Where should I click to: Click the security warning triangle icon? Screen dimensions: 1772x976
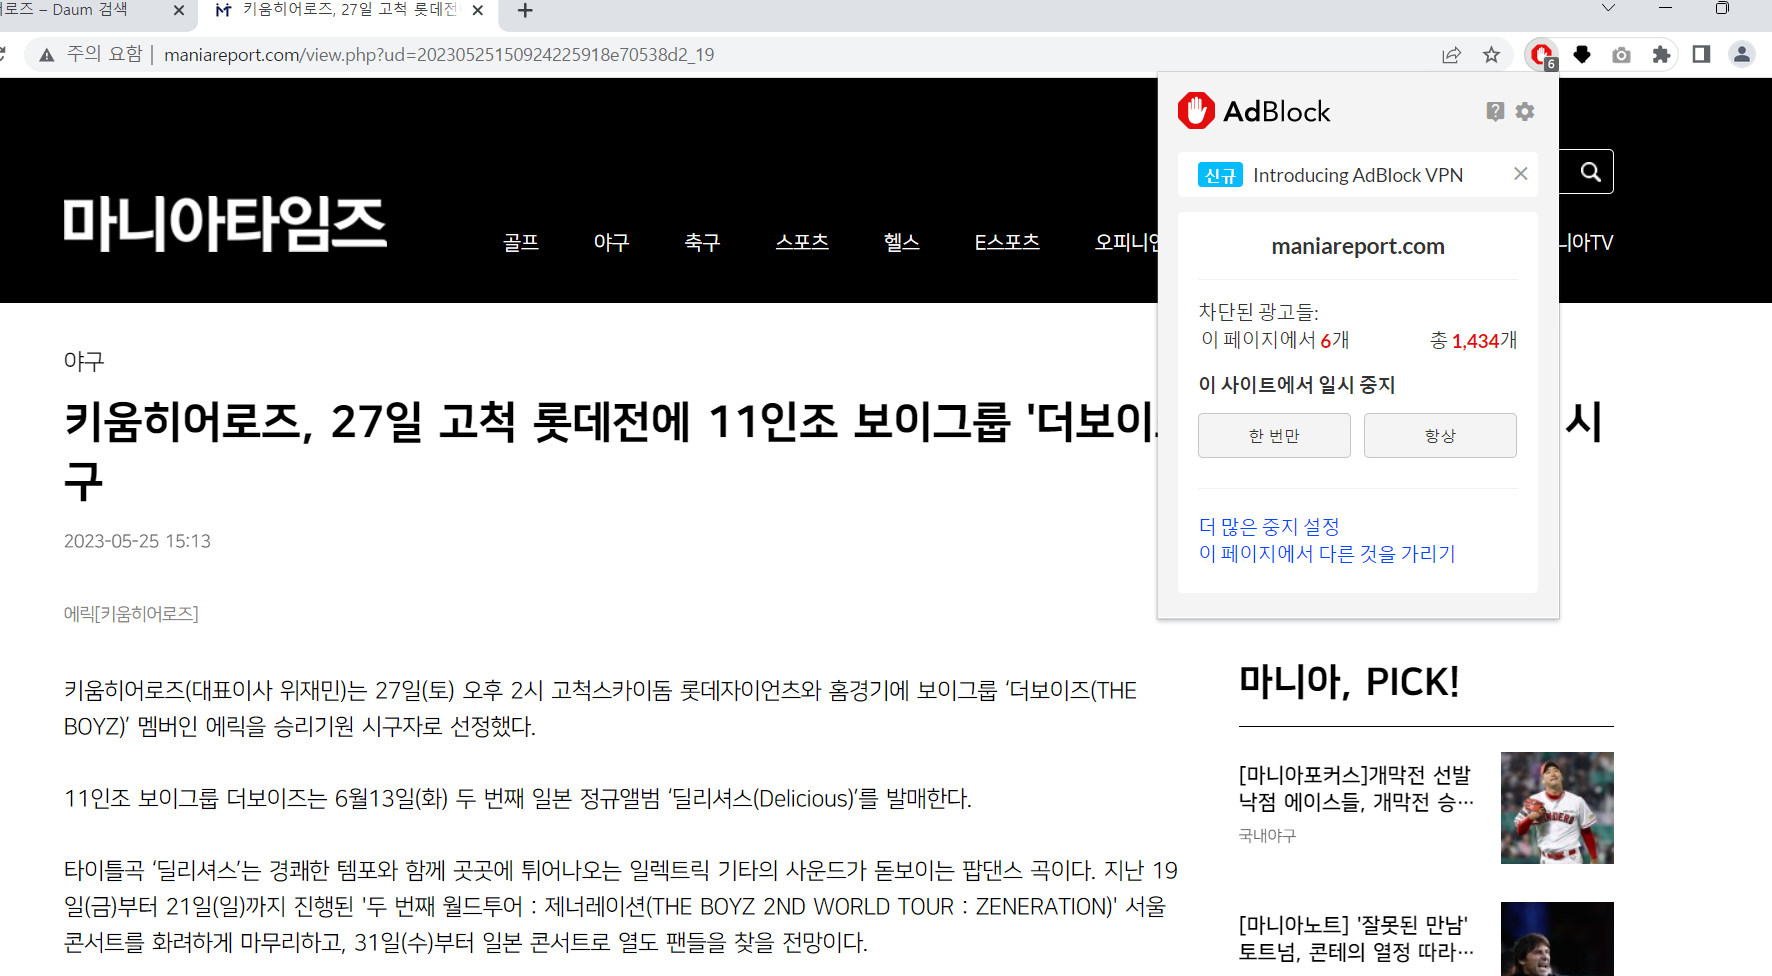point(46,54)
